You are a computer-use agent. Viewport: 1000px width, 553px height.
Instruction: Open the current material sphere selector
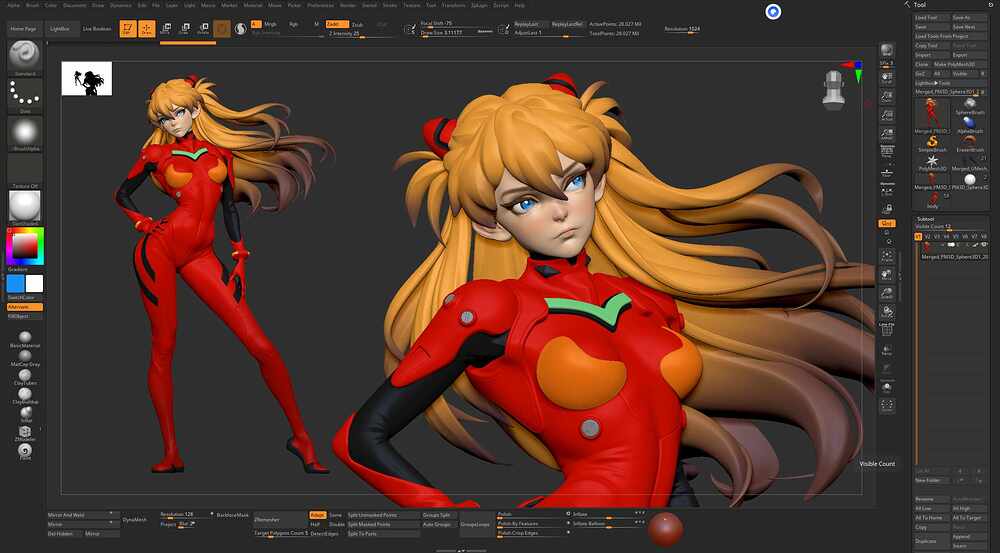pos(25,207)
